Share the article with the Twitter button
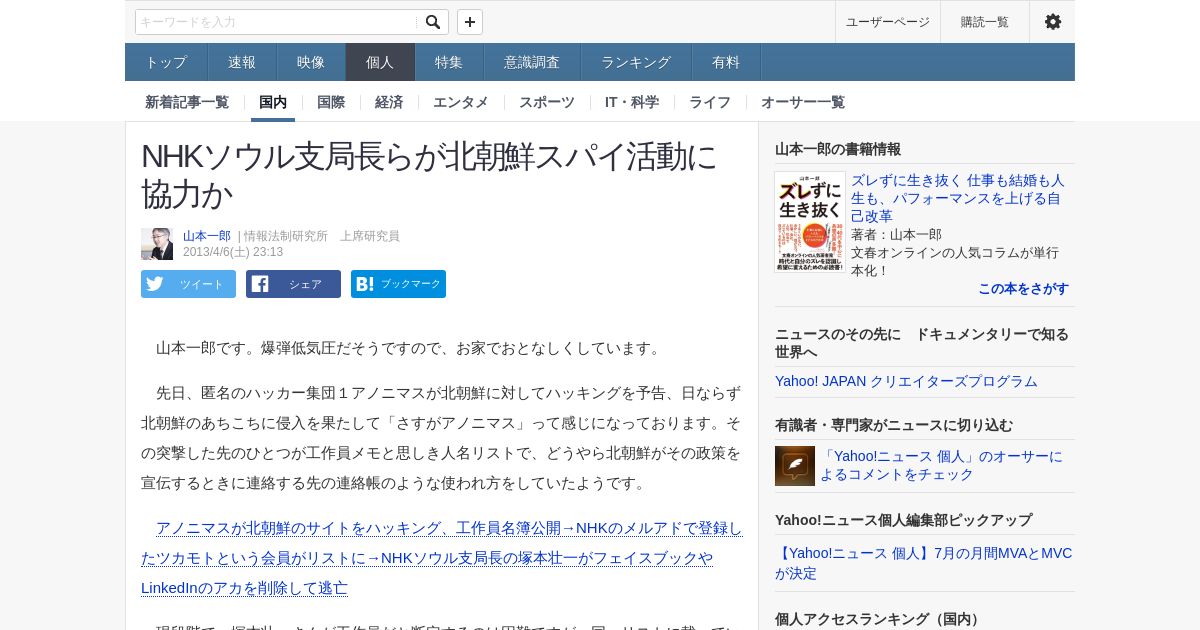 point(188,284)
